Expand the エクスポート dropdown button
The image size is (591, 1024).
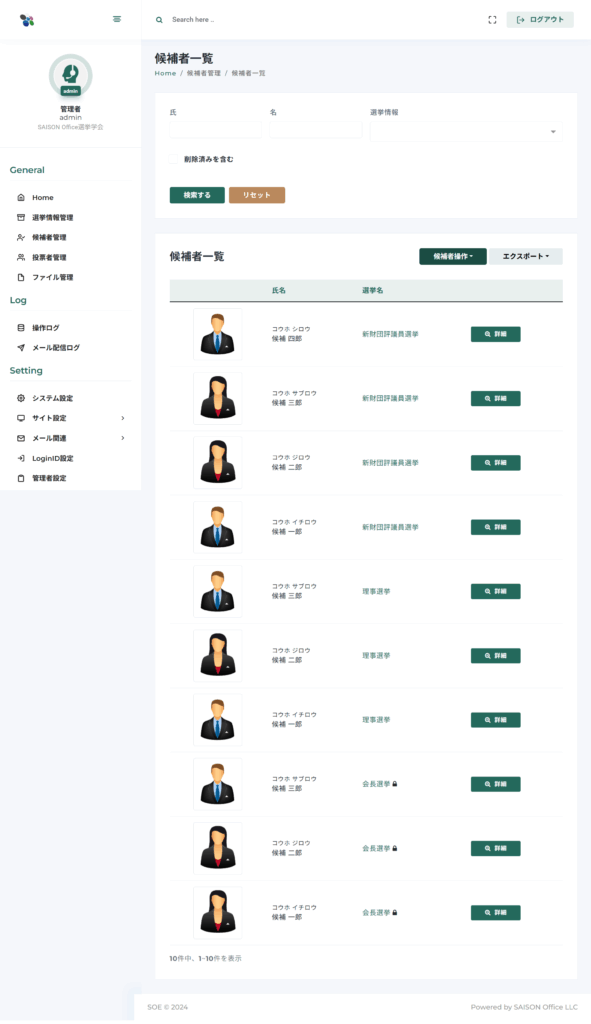(x=526, y=257)
